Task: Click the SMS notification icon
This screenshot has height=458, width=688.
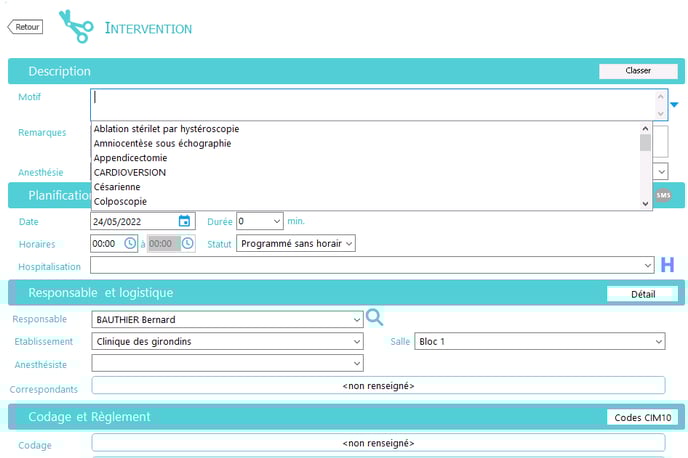Action: [x=663, y=194]
